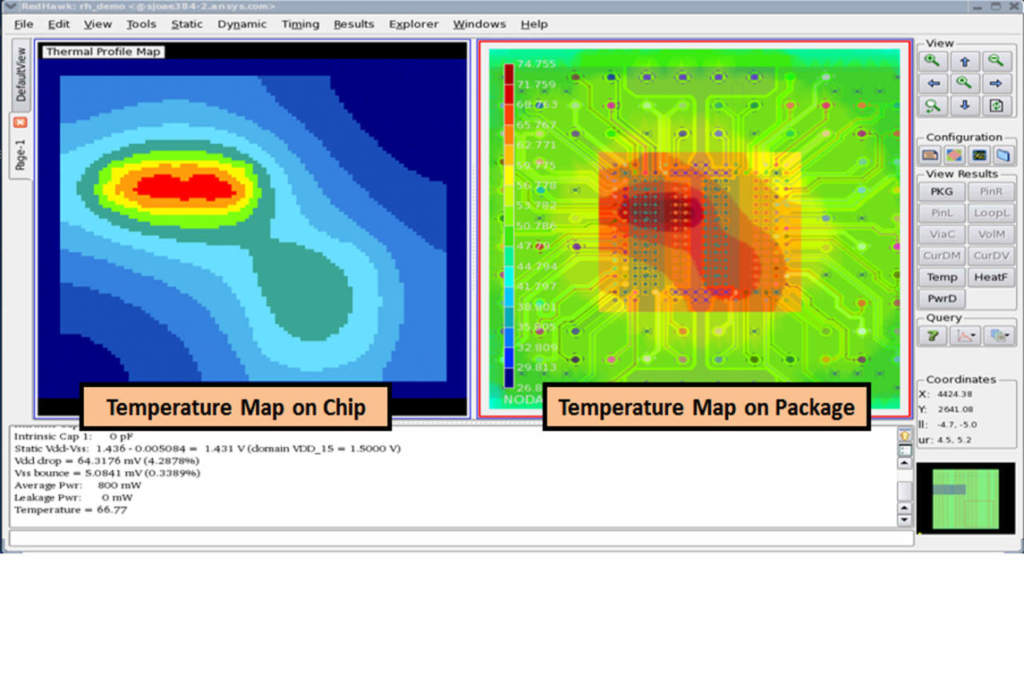This screenshot has width=1024, height=682.
Task: Click the green question mark Query icon
Action: tap(933, 336)
